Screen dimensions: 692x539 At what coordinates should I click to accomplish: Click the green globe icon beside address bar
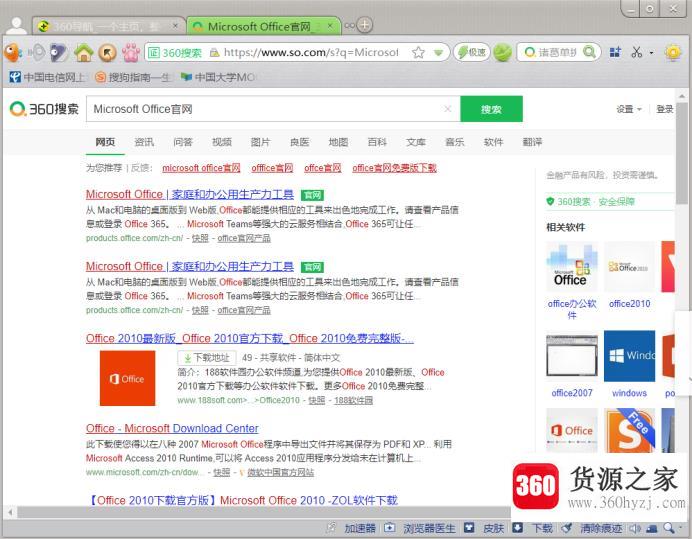pos(502,53)
